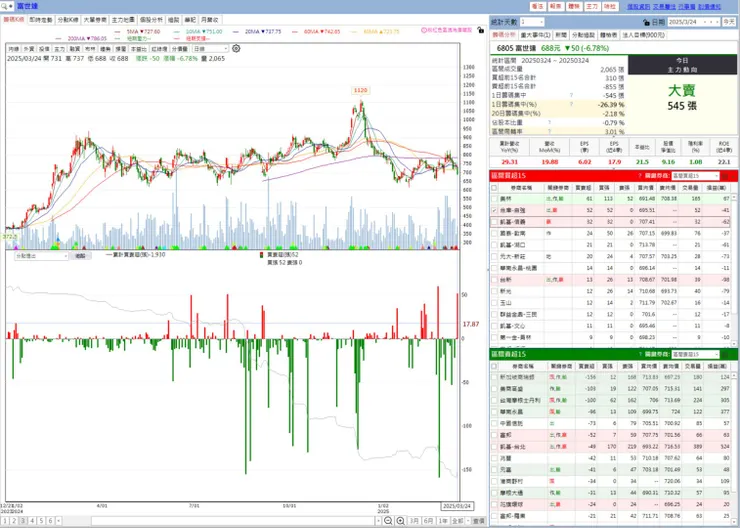
Task: Click the 主力 button in top bar
Action: [592, 7]
